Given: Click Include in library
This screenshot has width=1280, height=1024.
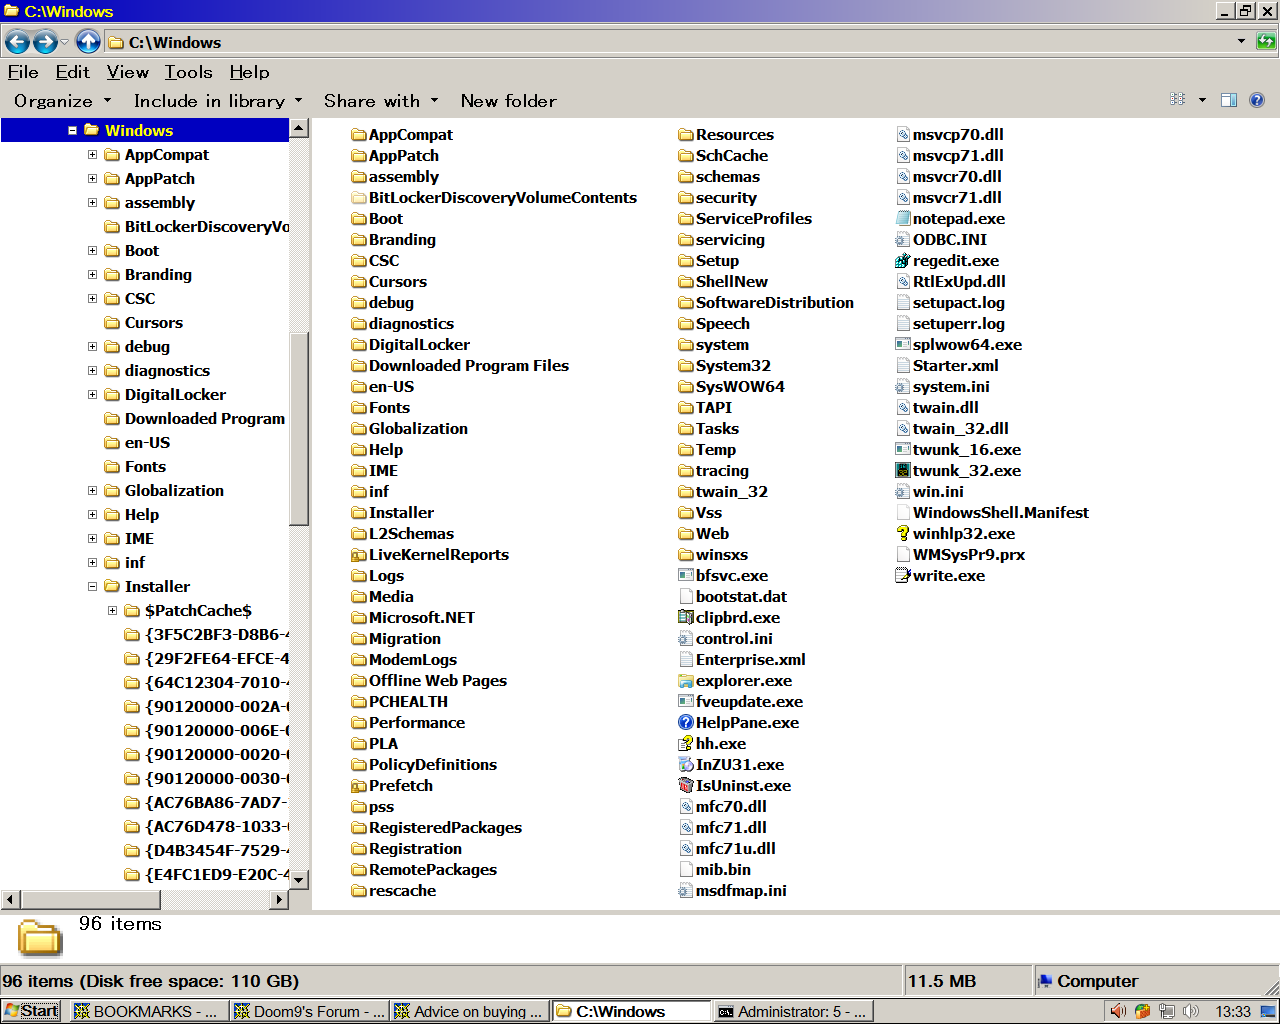Looking at the screenshot, I should tap(217, 101).
